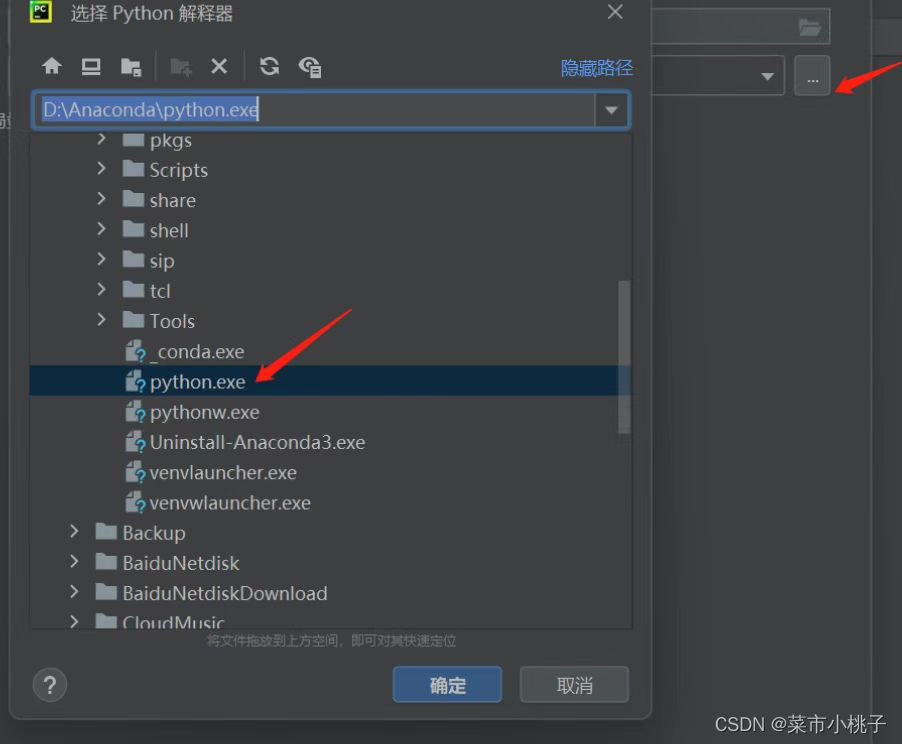Click the new folder toolbar icon

click(x=181, y=67)
